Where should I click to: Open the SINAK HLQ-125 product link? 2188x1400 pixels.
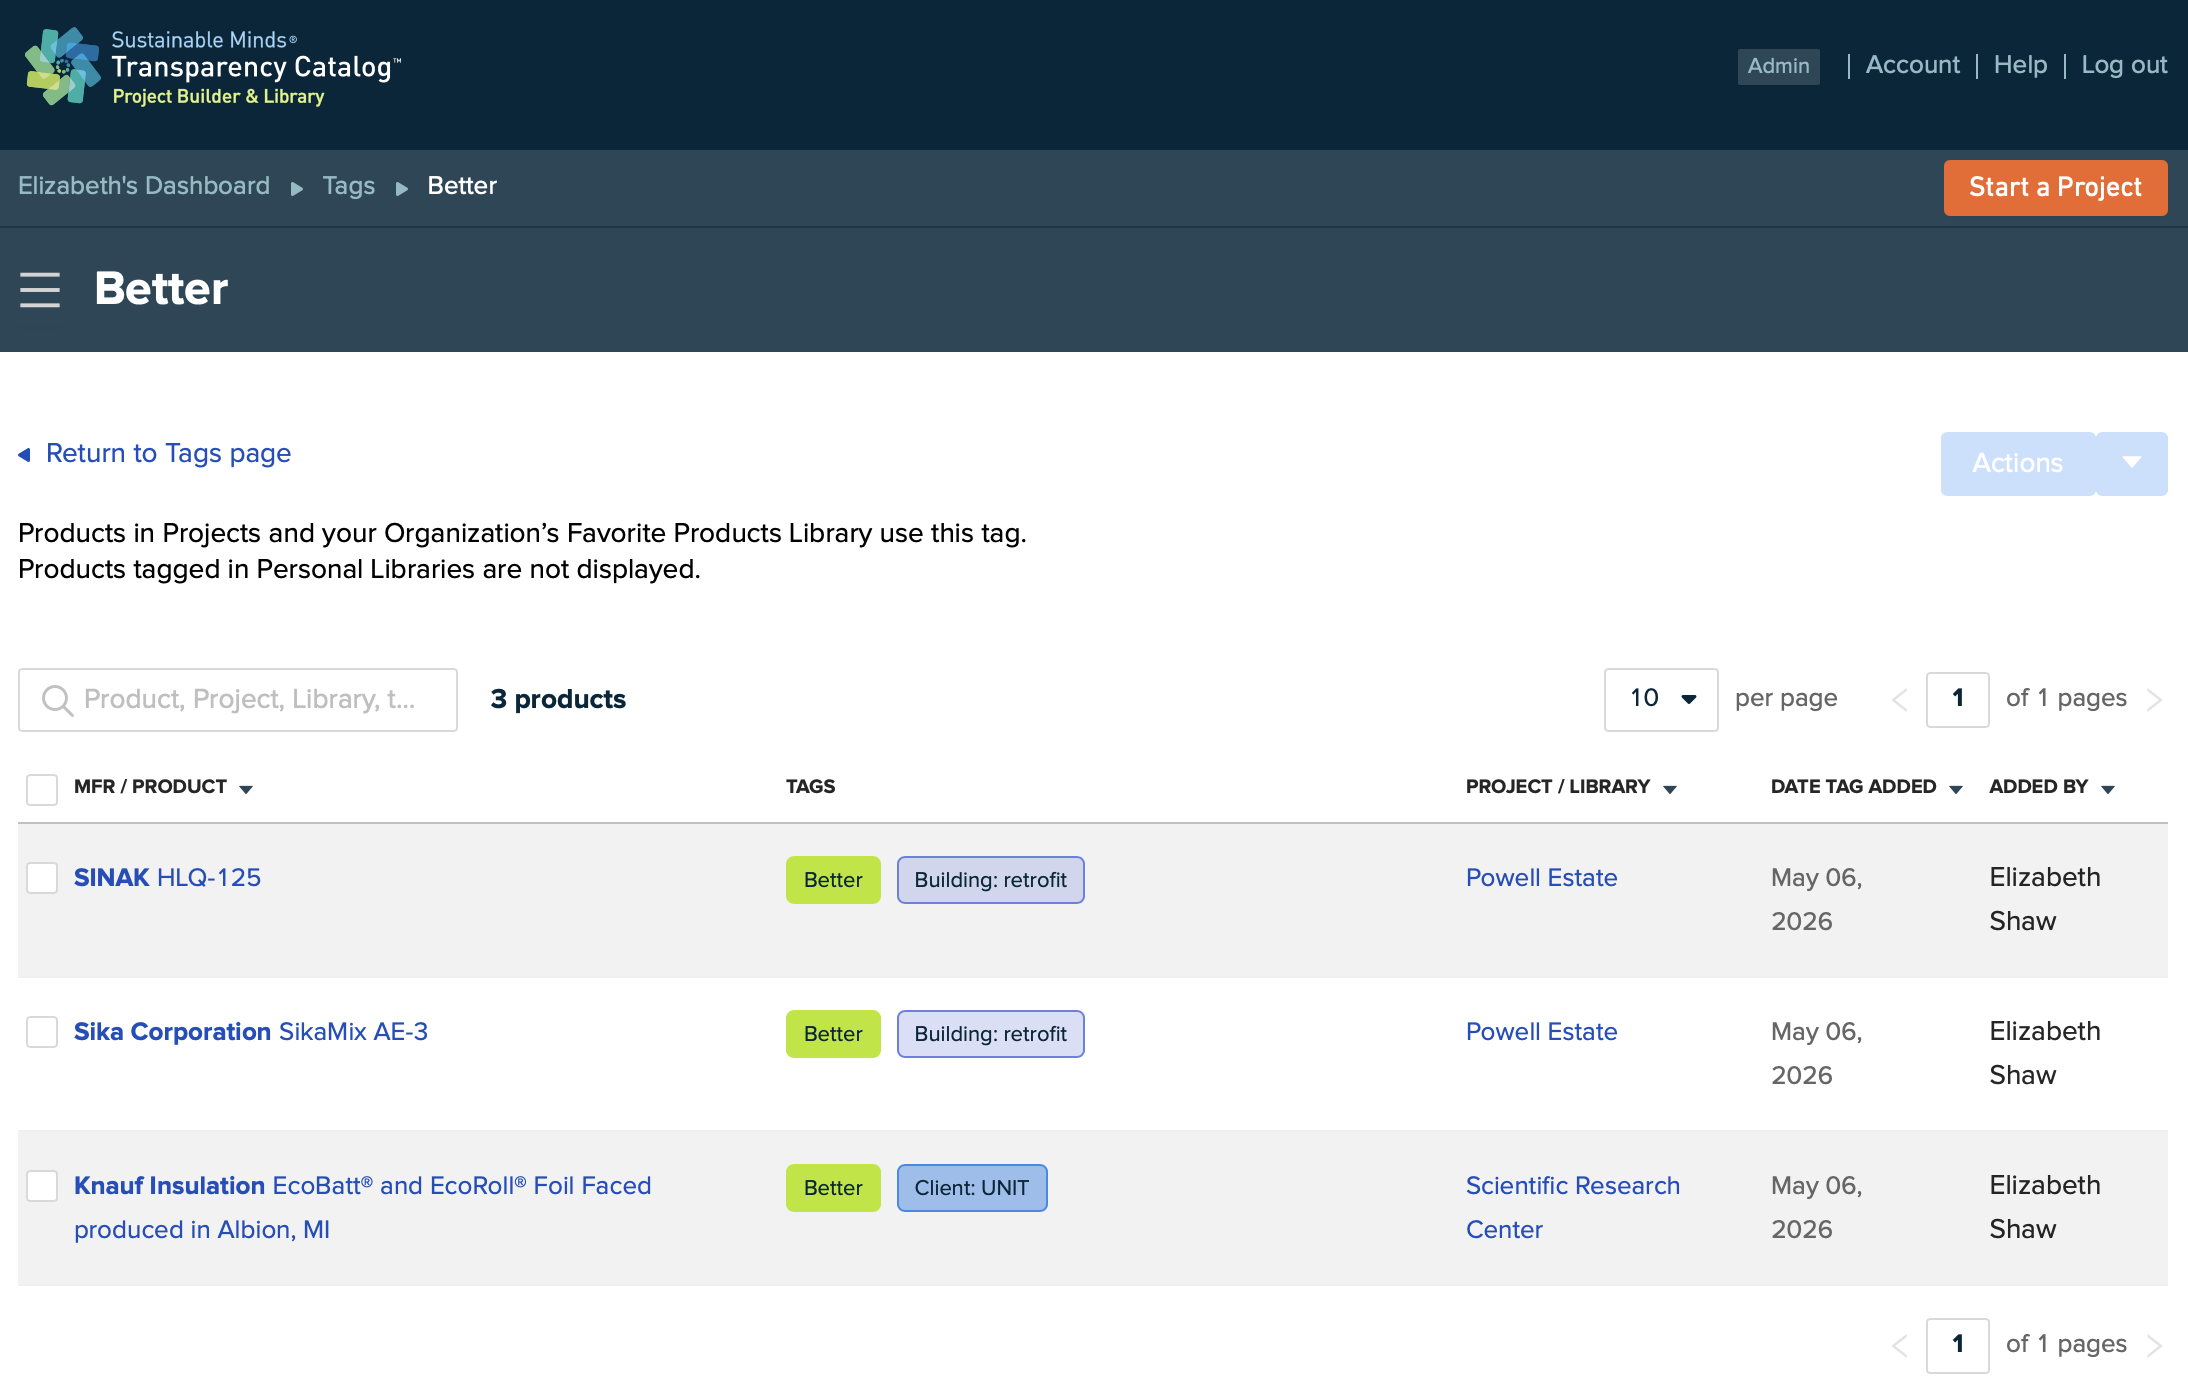point(167,878)
